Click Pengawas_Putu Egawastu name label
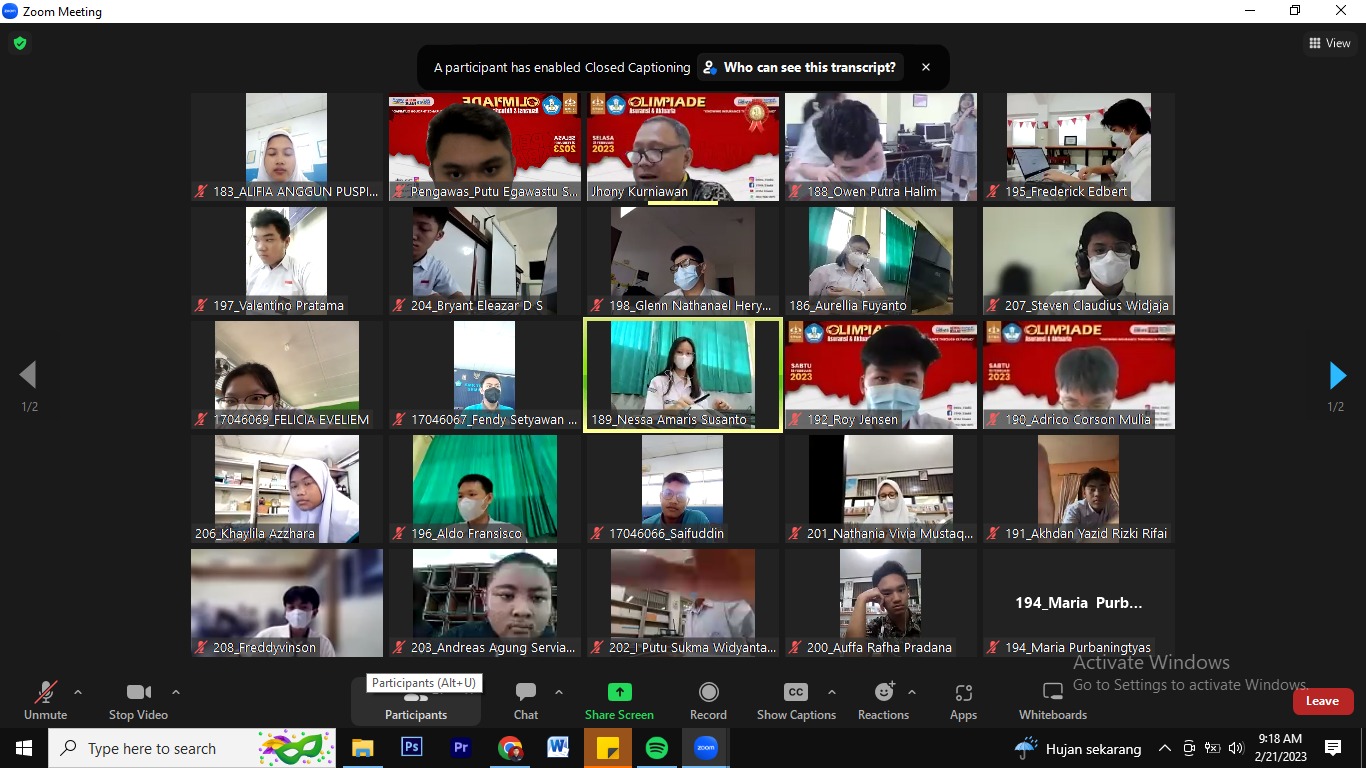The height and width of the screenshot is (768, 1366). tap(486, 191)
